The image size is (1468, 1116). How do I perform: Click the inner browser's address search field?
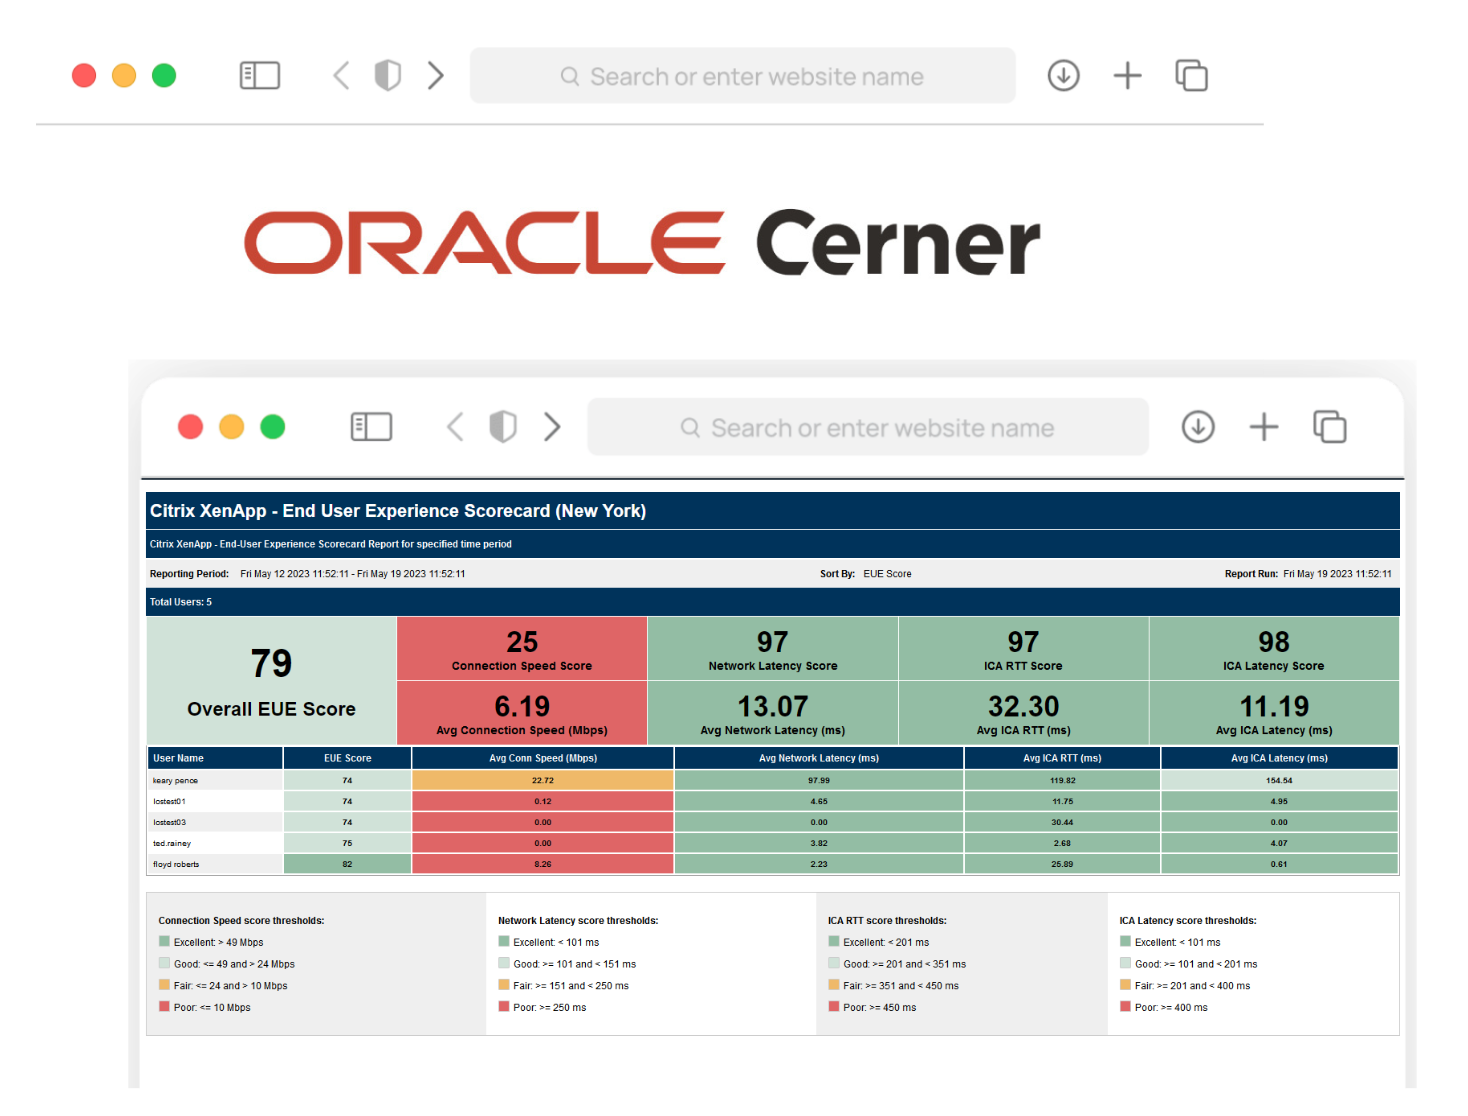[x=868, y=427]
